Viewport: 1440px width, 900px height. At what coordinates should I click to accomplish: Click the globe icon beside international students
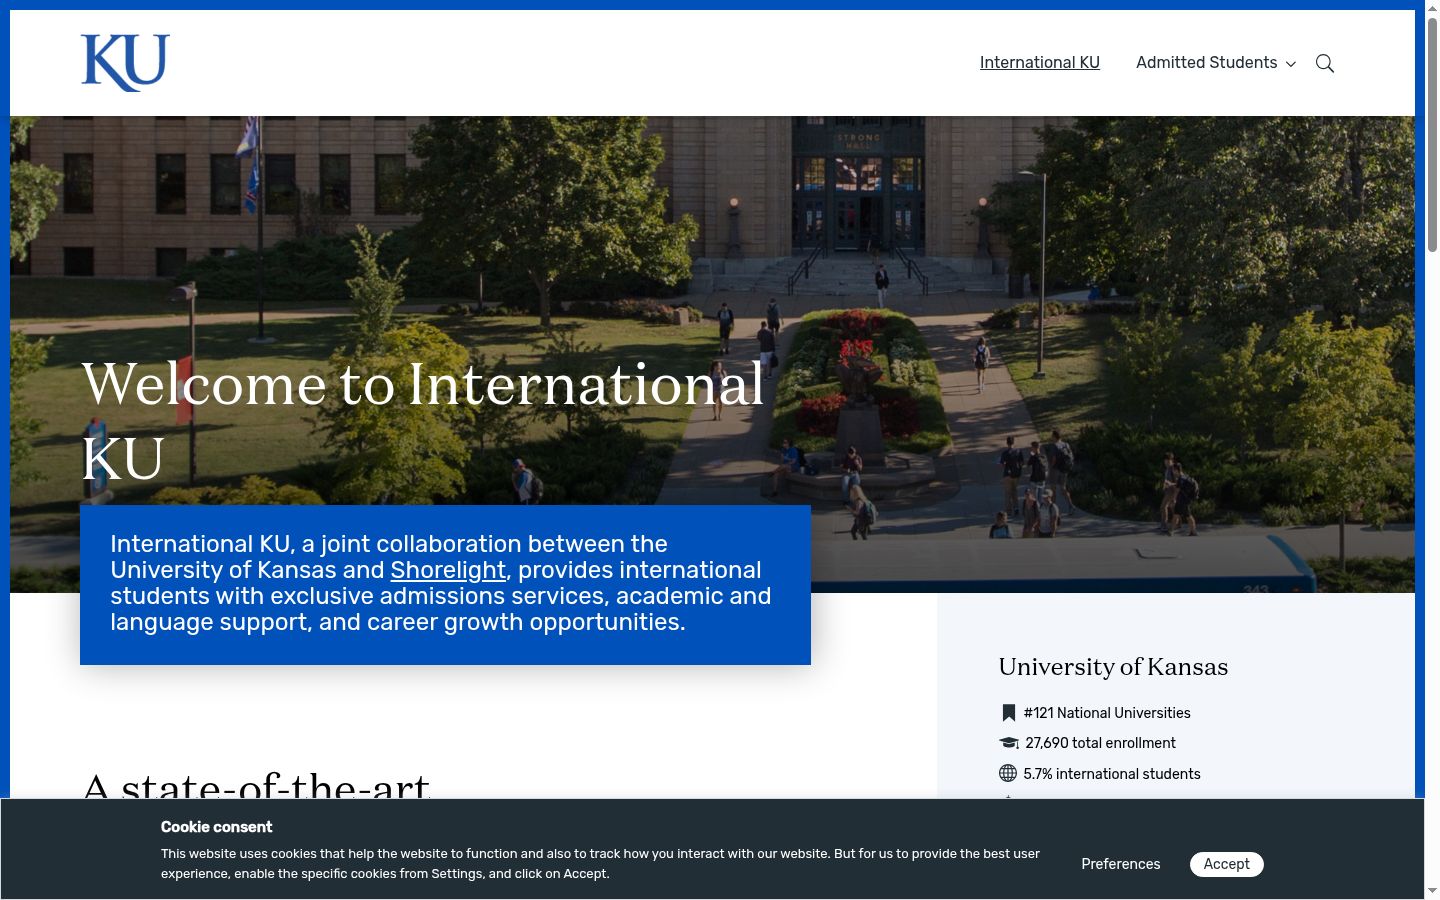coord(1008,773)
